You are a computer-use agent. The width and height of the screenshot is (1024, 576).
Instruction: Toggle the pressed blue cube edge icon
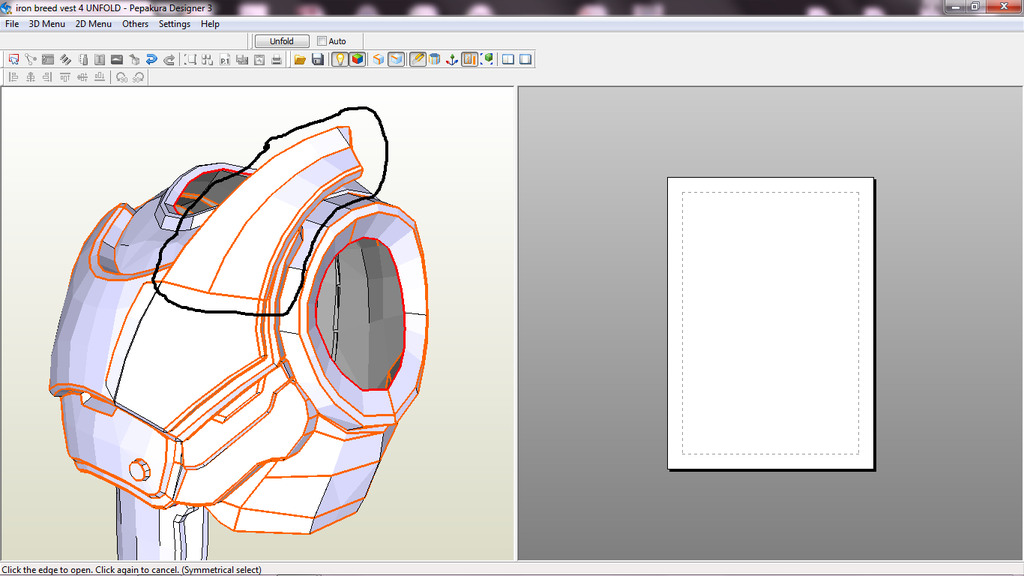tap(396, 59)
